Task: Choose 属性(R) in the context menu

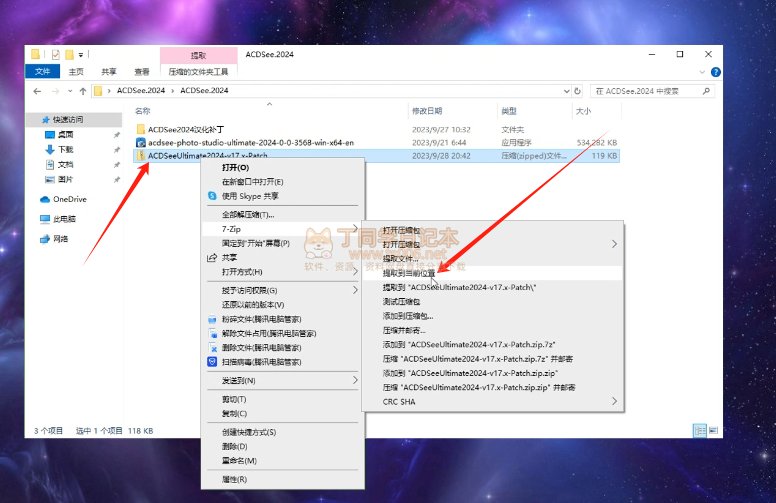Action: pos(283,479)
